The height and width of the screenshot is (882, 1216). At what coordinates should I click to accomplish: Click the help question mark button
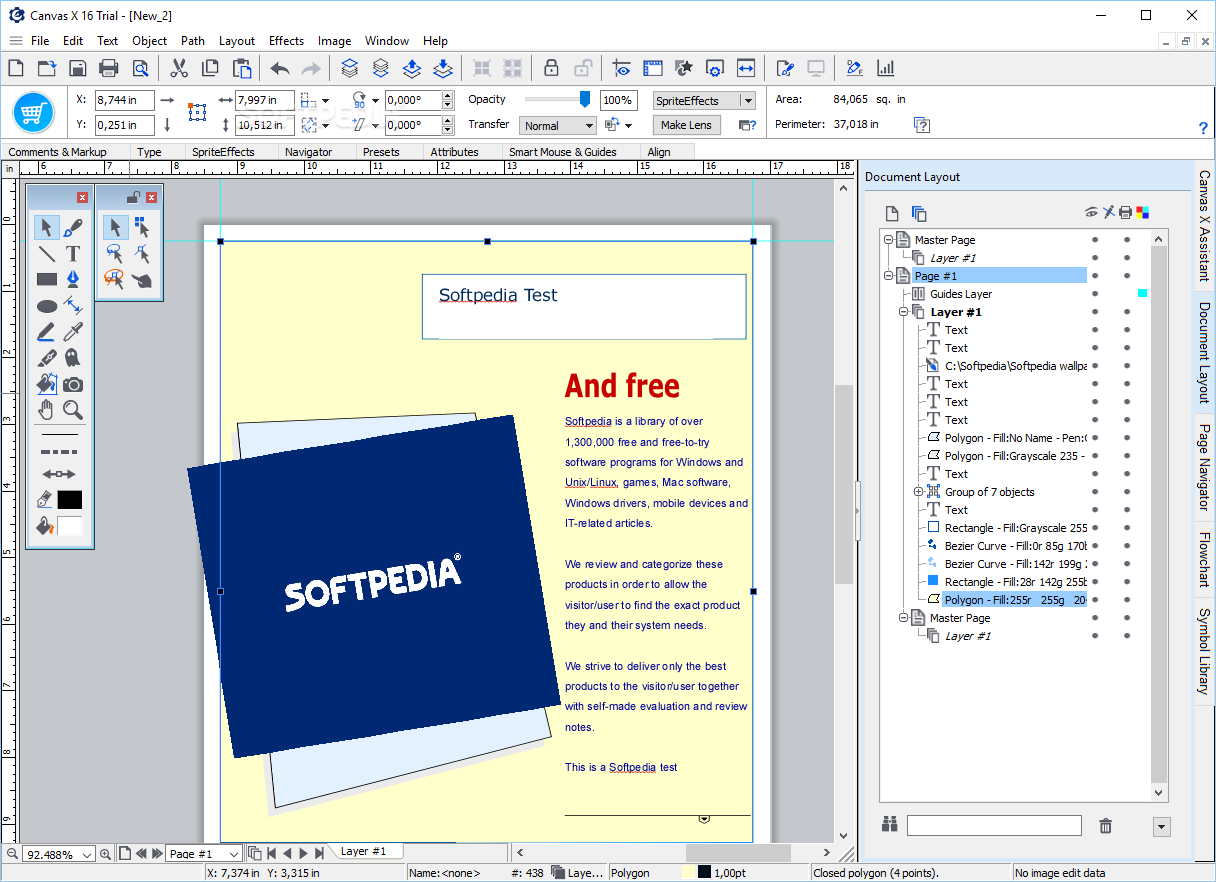click(x=1203, y=128)
